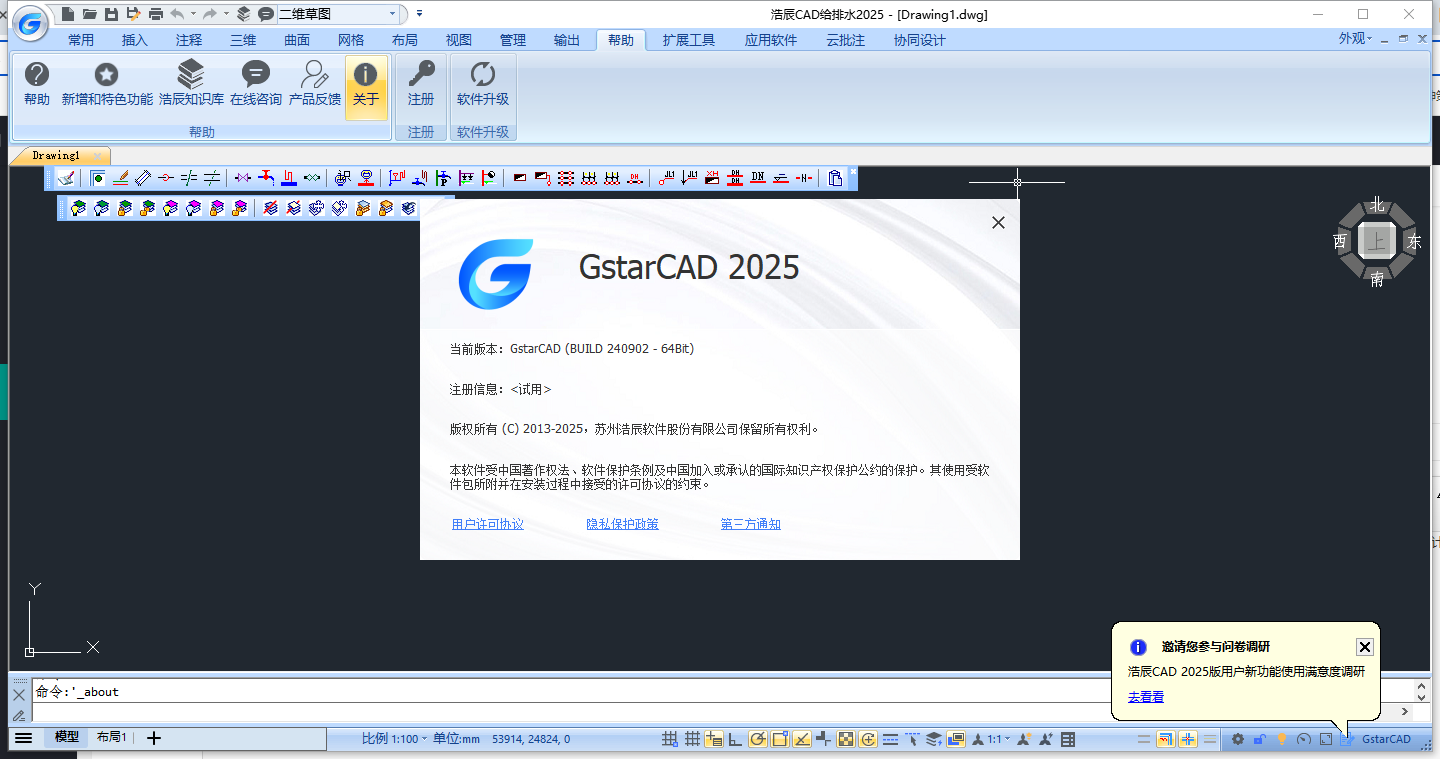Screen dimensions: 1440x759
Task: Close the GstarCAD 2025 about dialog
Action: click(x=998, y=223)
